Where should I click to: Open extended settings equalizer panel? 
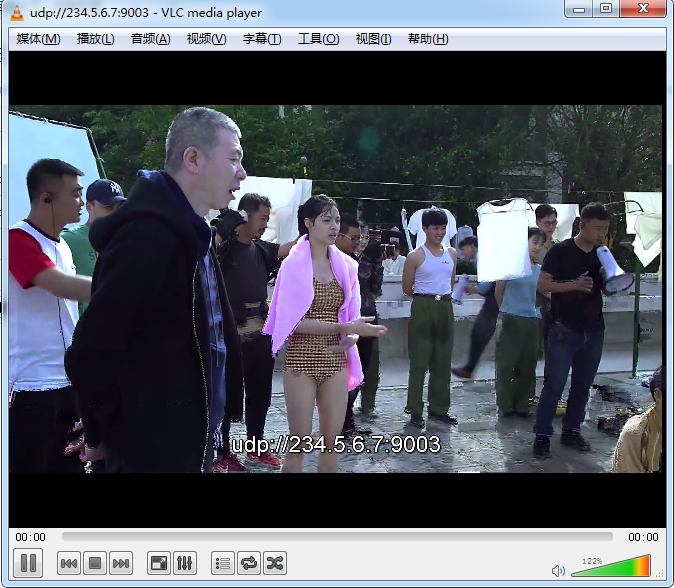(185, 563)
